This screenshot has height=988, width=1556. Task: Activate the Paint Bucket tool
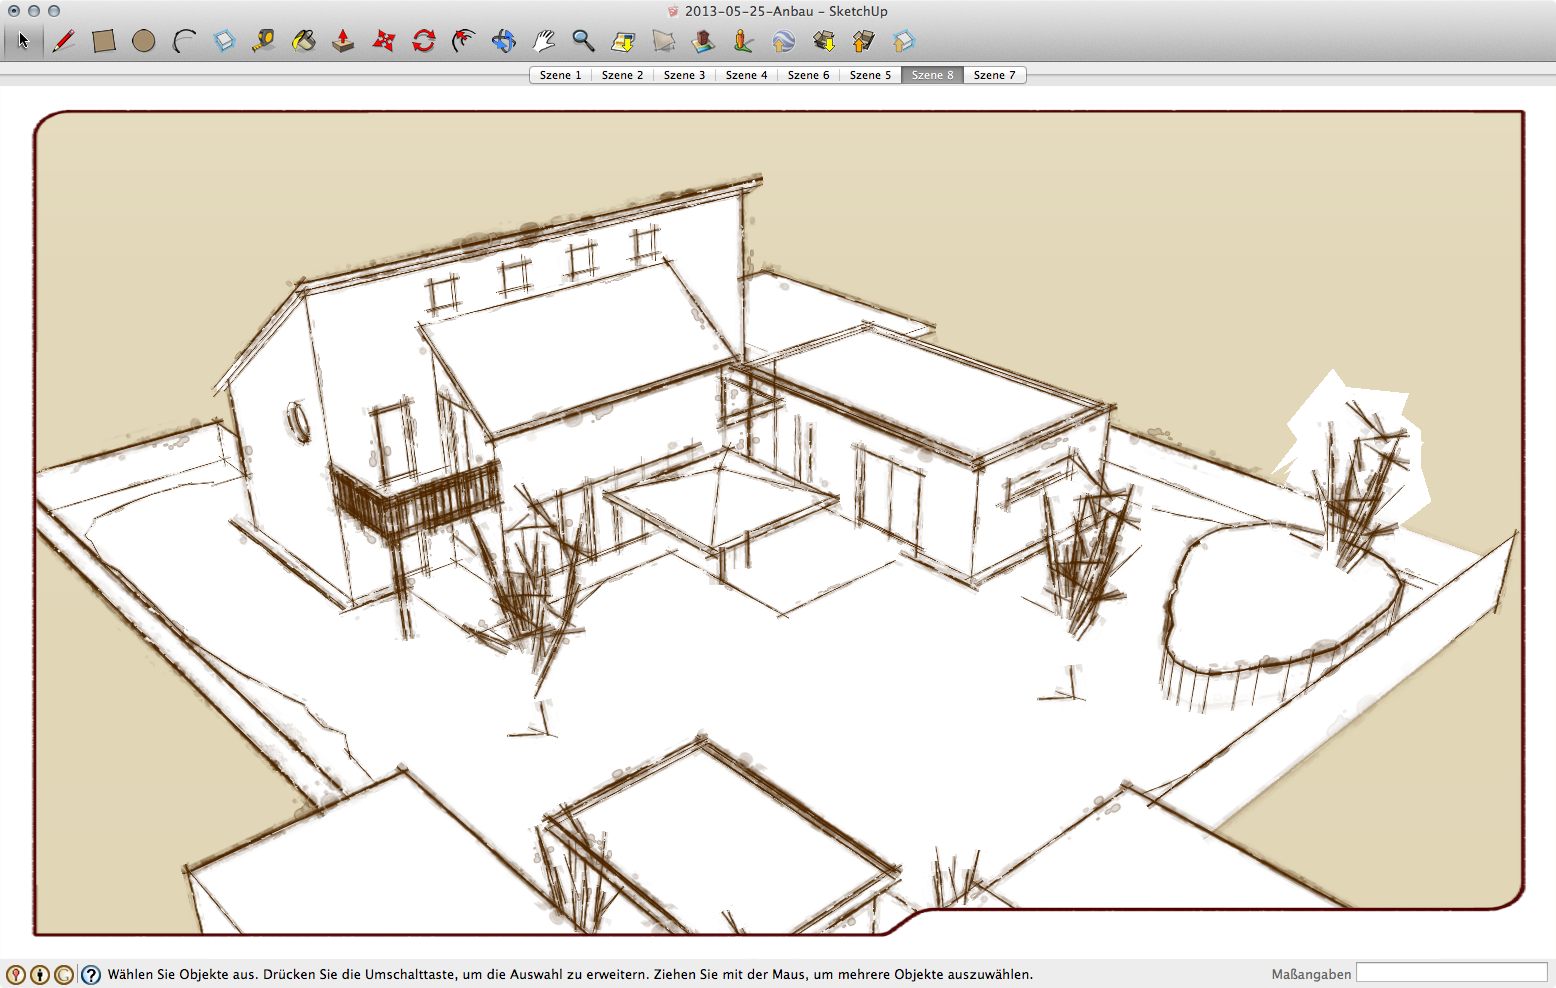304,41
